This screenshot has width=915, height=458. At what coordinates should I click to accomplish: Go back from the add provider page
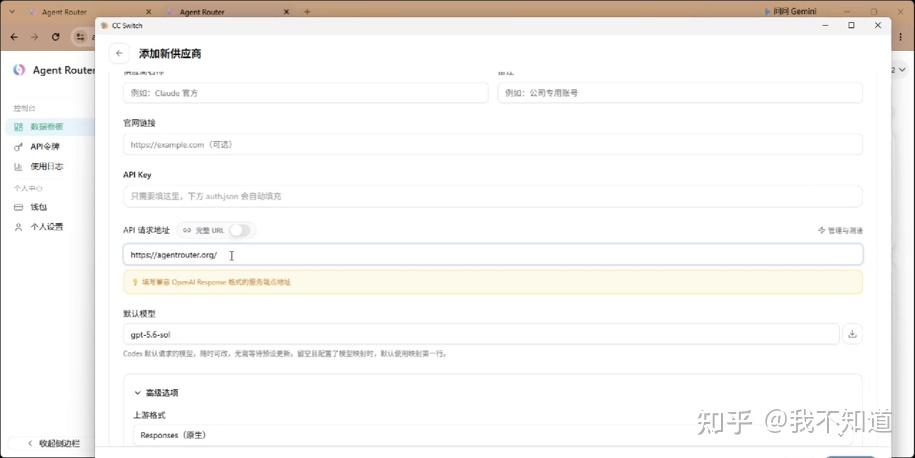coord(119,53)
